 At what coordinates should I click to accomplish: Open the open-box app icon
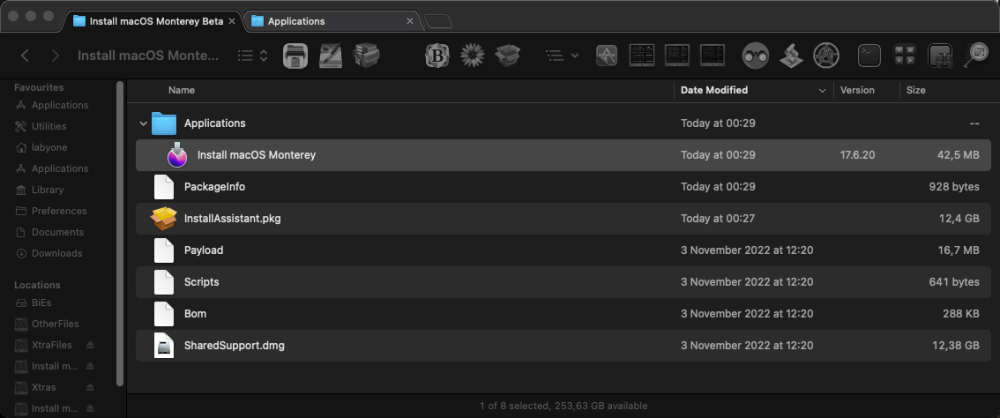coord(508,56)
